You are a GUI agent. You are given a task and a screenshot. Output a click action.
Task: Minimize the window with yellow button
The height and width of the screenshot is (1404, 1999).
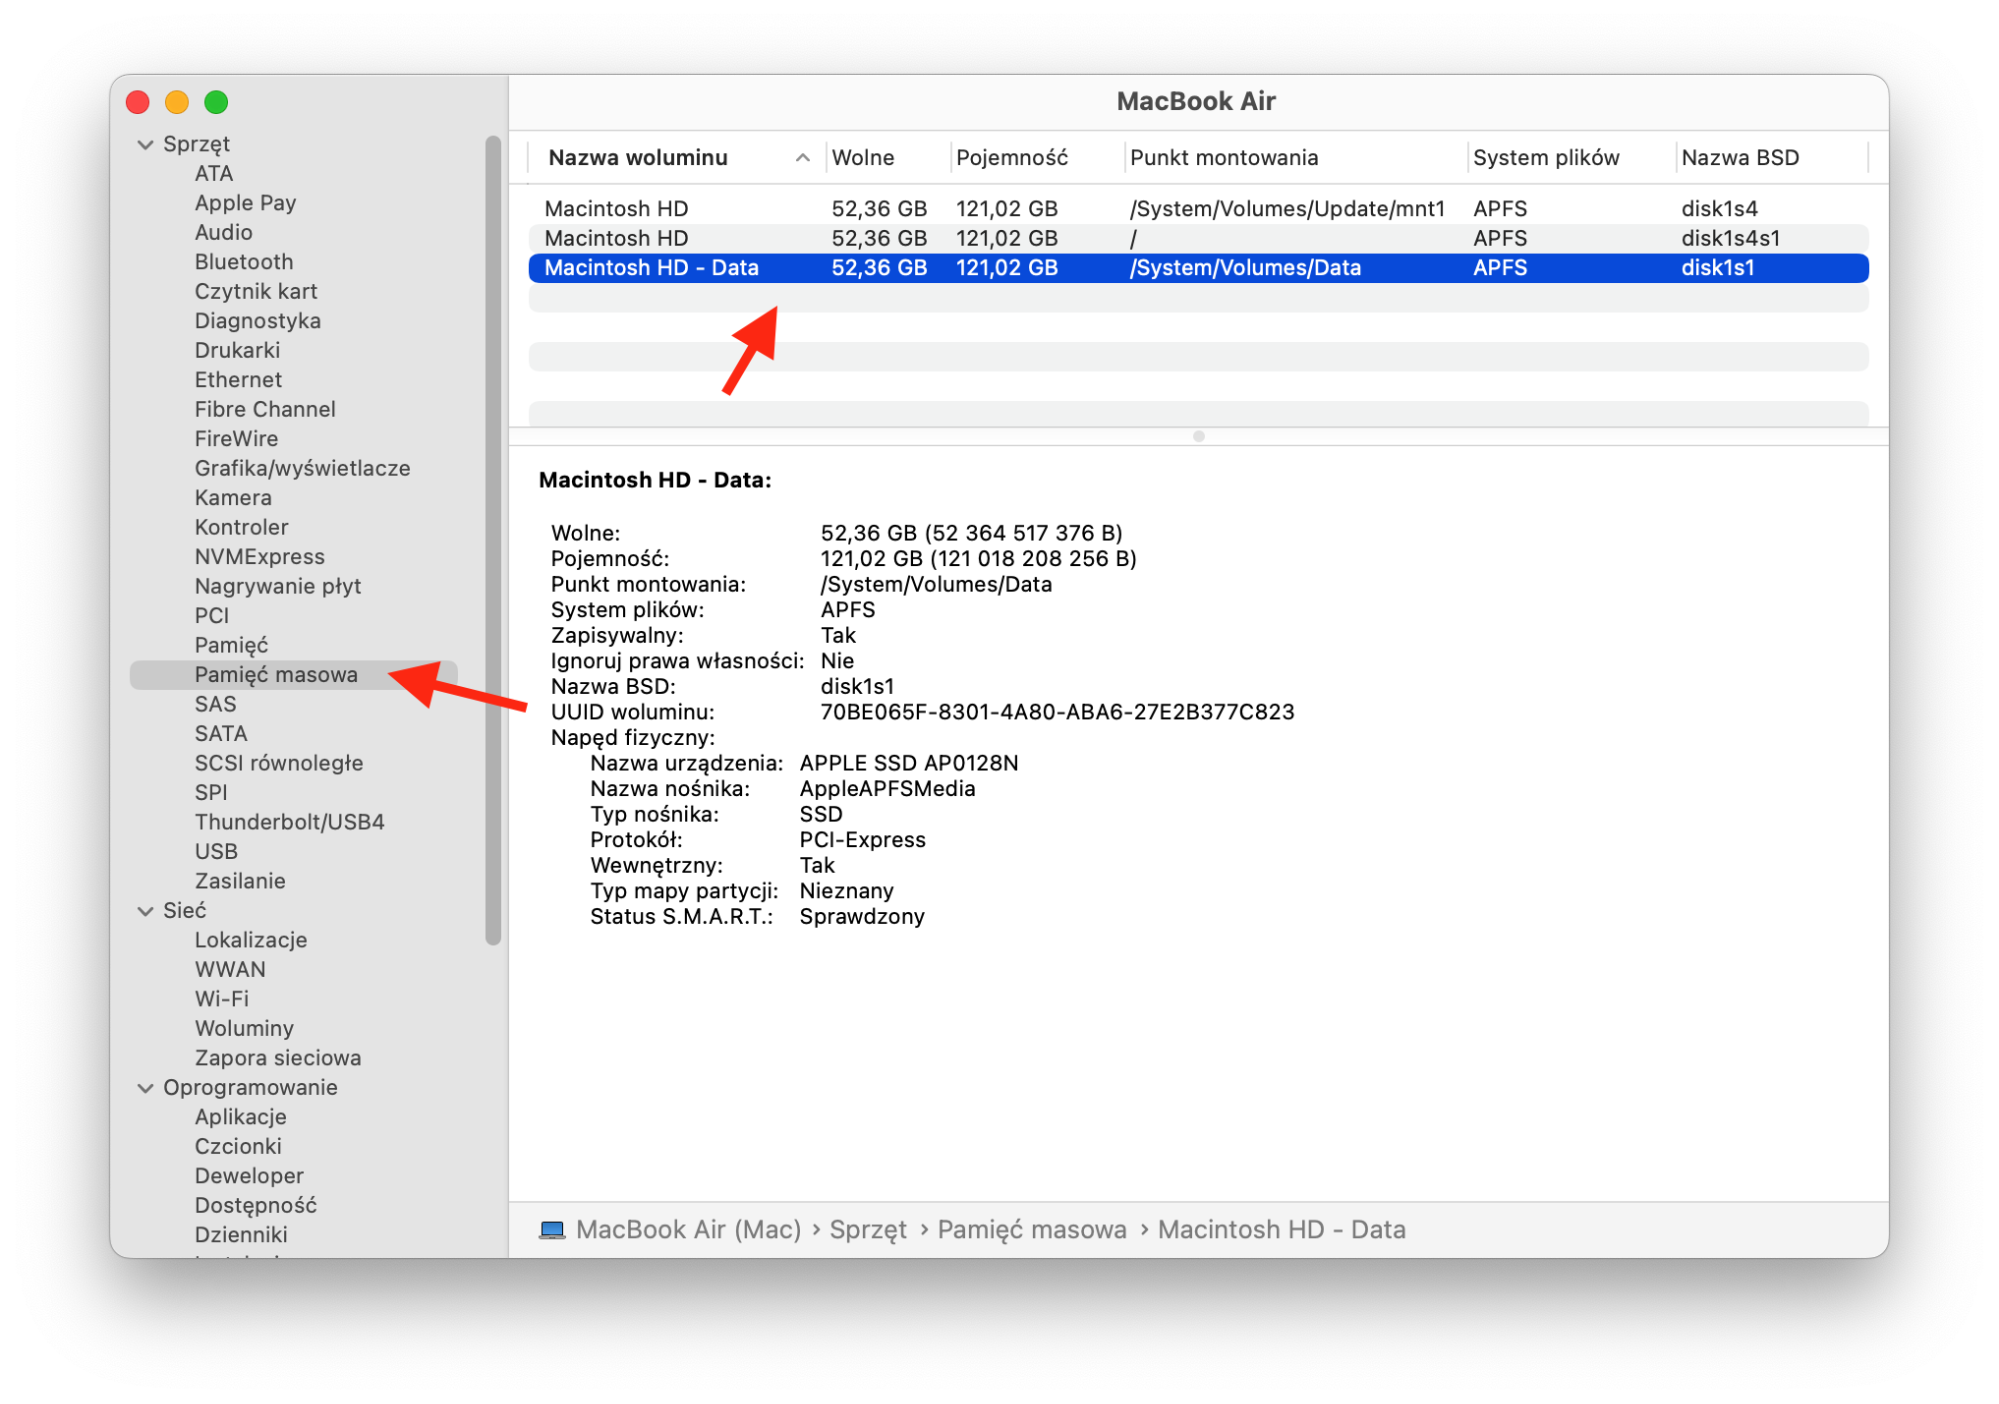(177, 102)
